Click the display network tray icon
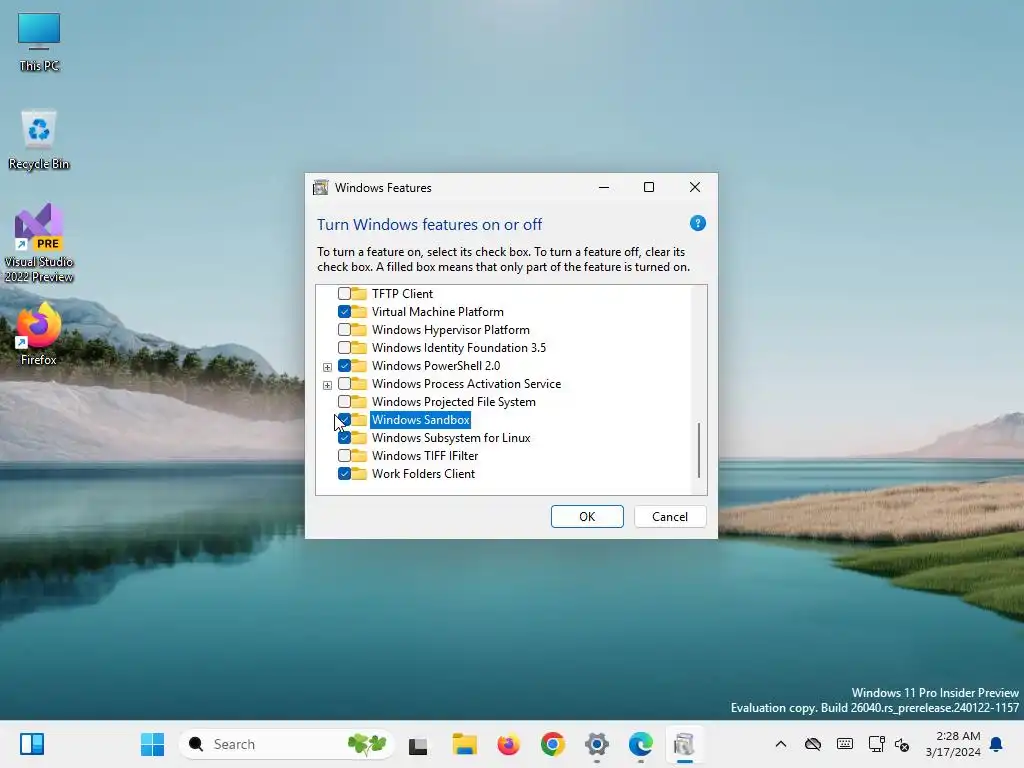This screenshot has height=768, width=1024. pyautogui.click(x=876, y=744)
